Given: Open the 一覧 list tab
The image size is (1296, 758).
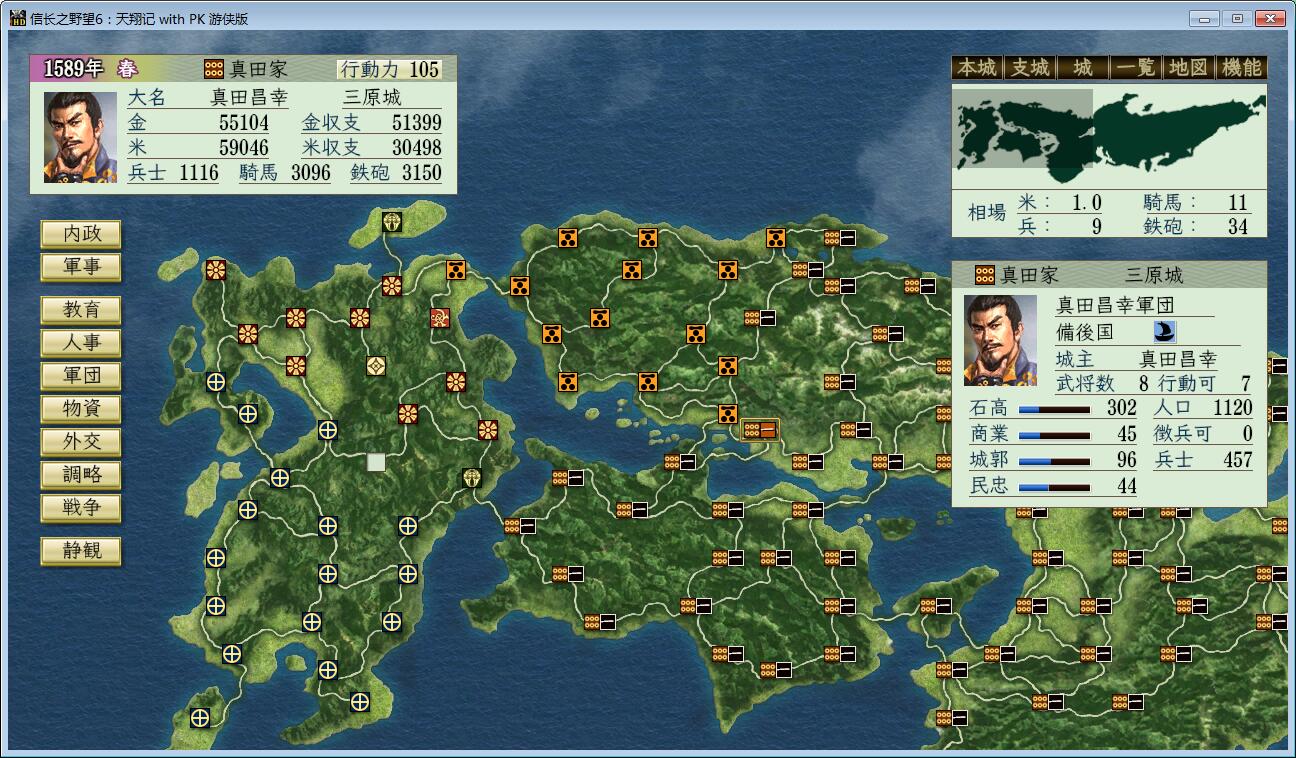Looking at the screenshot, I should point(1136,68).
